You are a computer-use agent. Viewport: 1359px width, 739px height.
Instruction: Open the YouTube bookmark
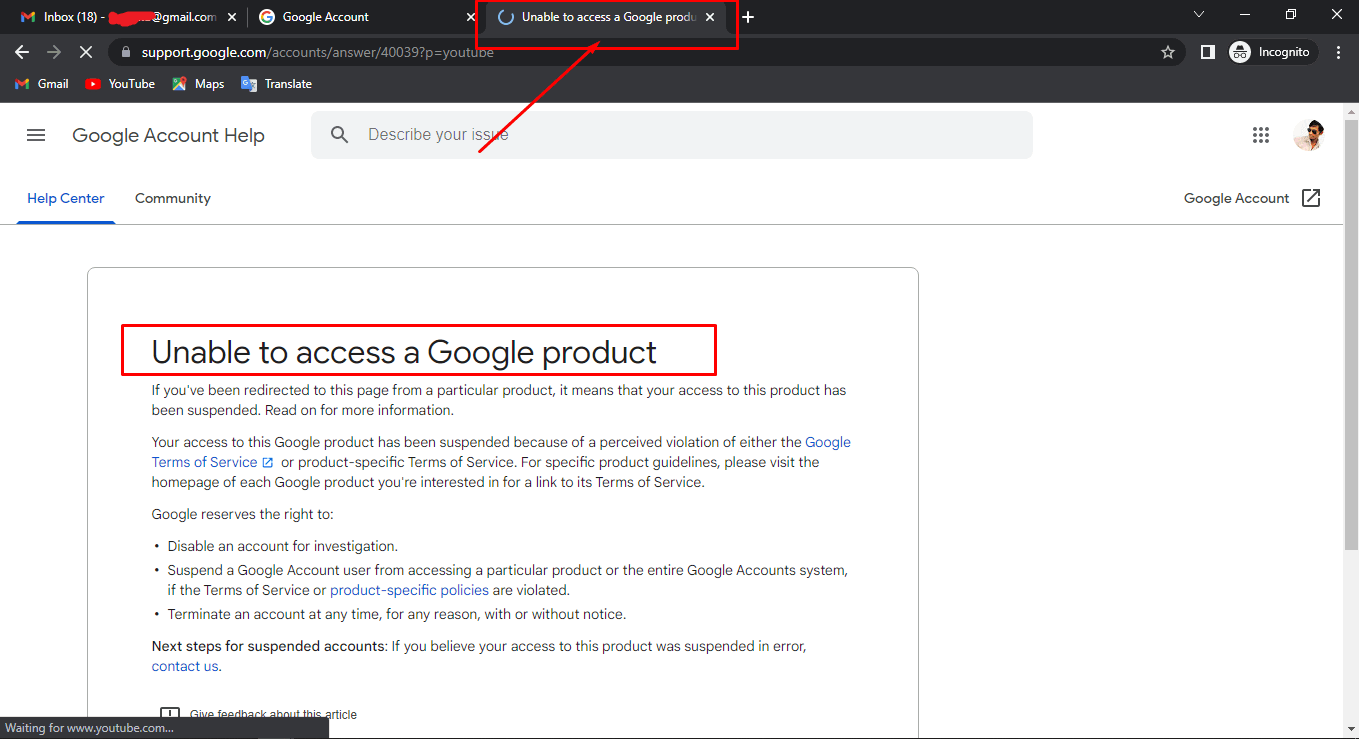(x=120, y=84)
